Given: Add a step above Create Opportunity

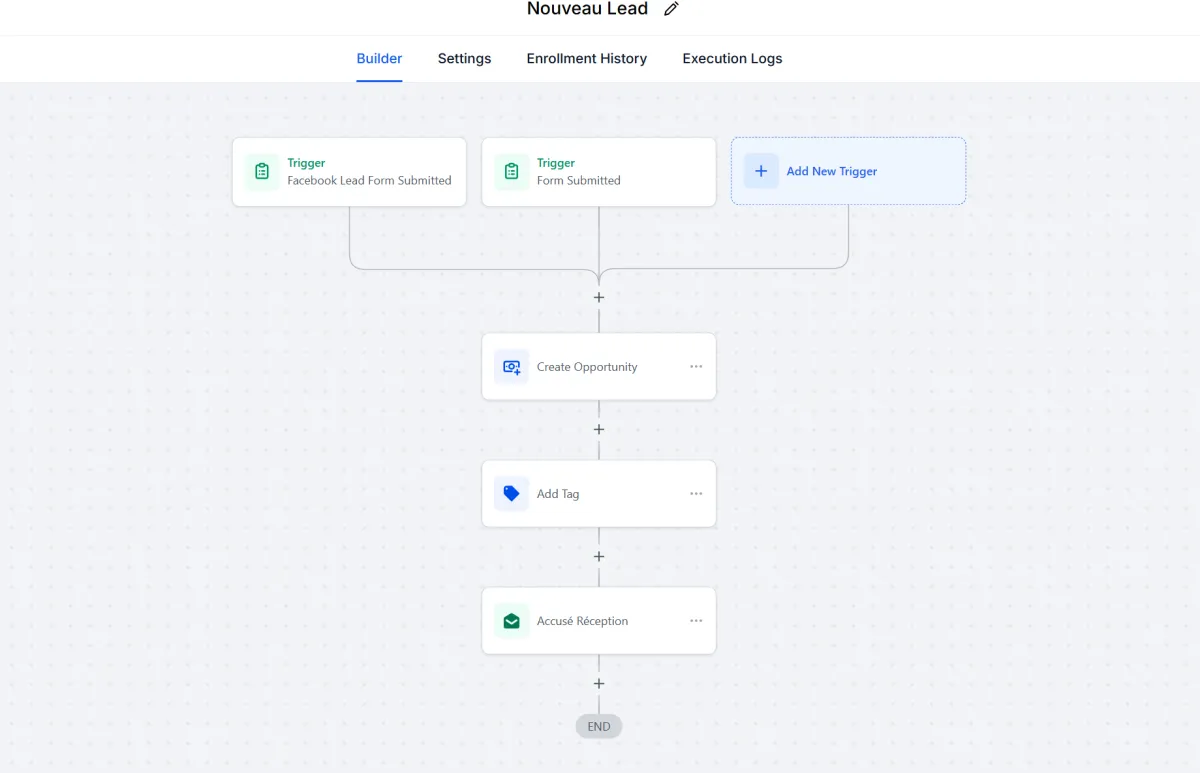Looking at the screenshot, I should tap(599, 297).
